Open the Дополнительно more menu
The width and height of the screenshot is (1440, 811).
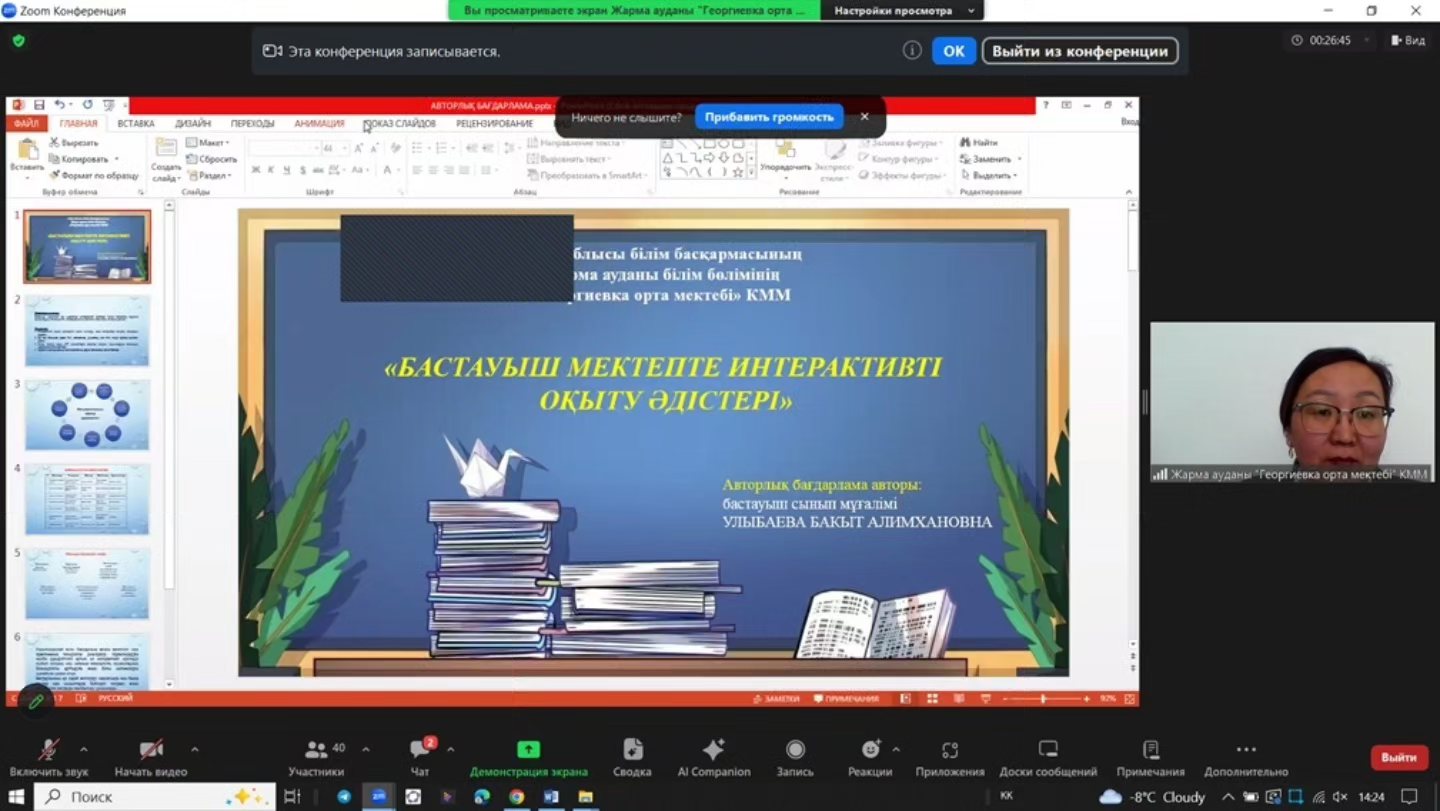coord(1246,750)
